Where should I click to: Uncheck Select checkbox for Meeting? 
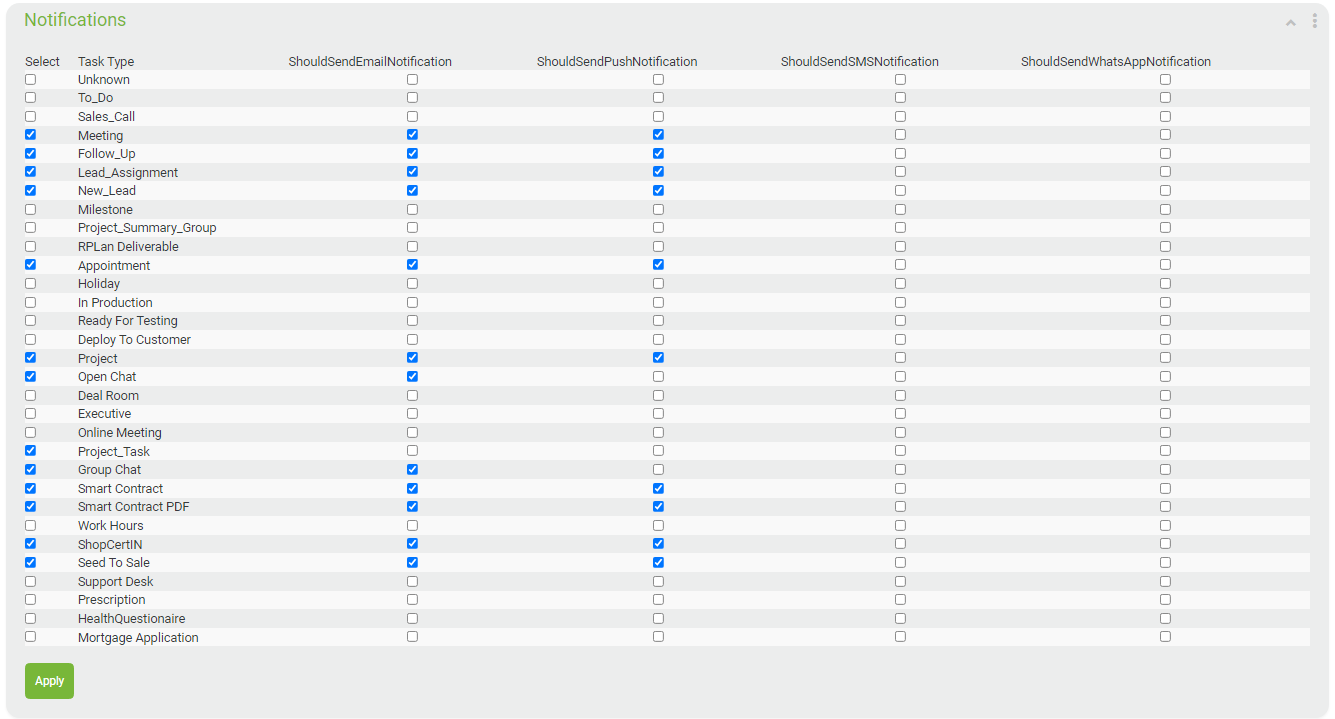(30, 135)
